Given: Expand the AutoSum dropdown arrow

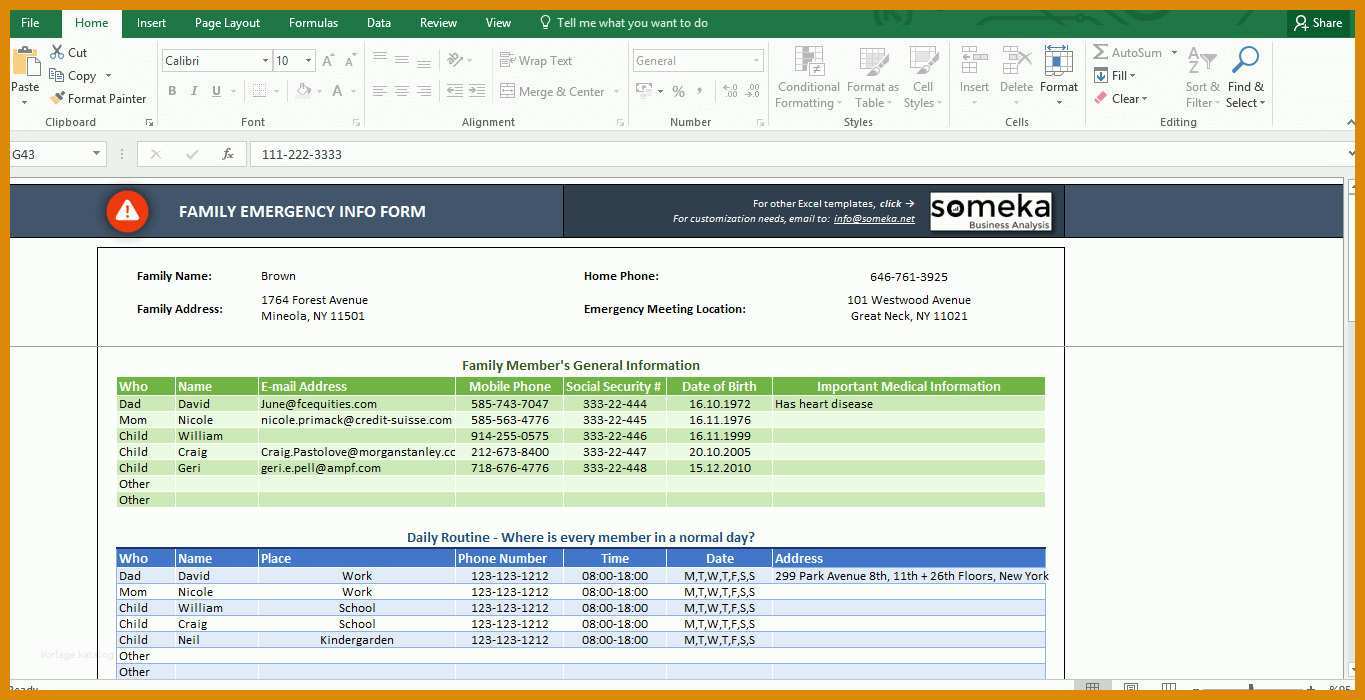Looking at the screenshot, I should click(1174, 52).
